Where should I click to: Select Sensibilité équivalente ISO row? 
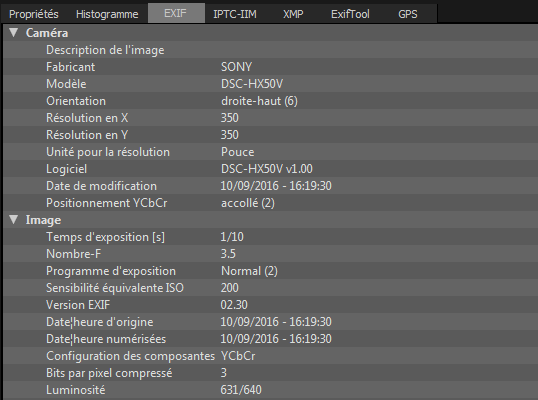pos(270,288)
